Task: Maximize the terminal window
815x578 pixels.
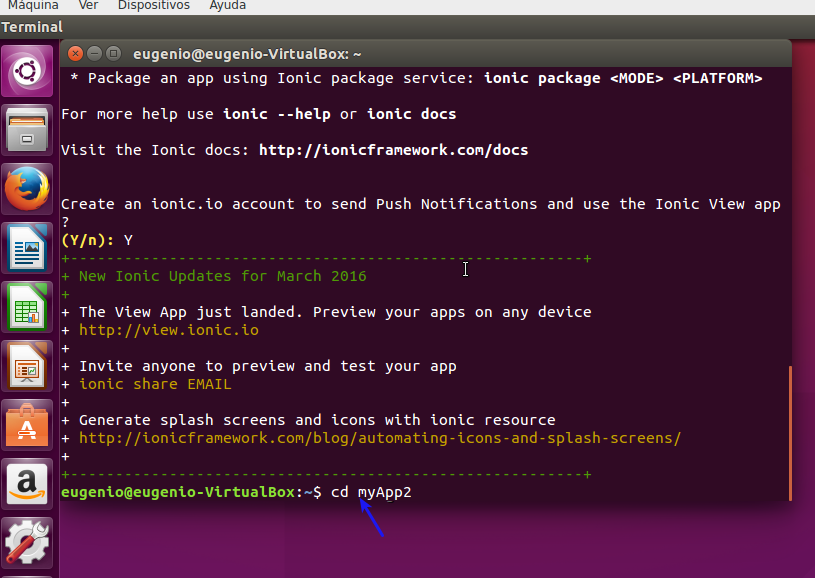Action: point(113,54)
